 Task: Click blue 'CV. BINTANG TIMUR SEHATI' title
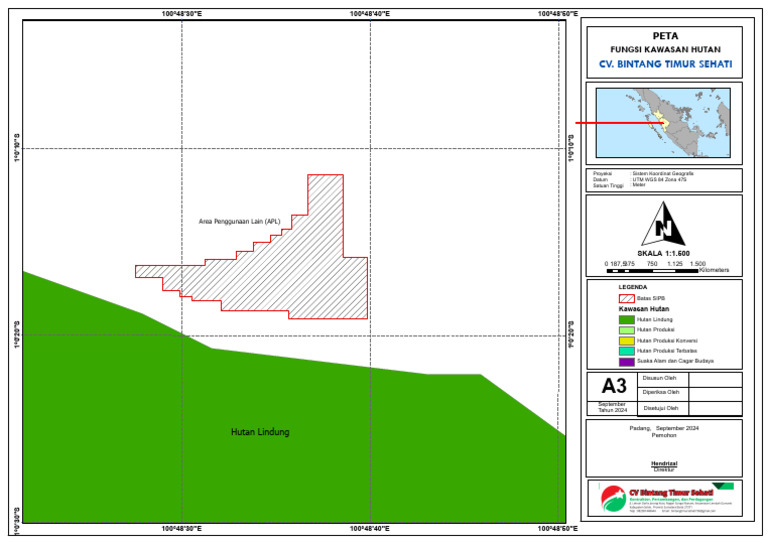point(665,64)
